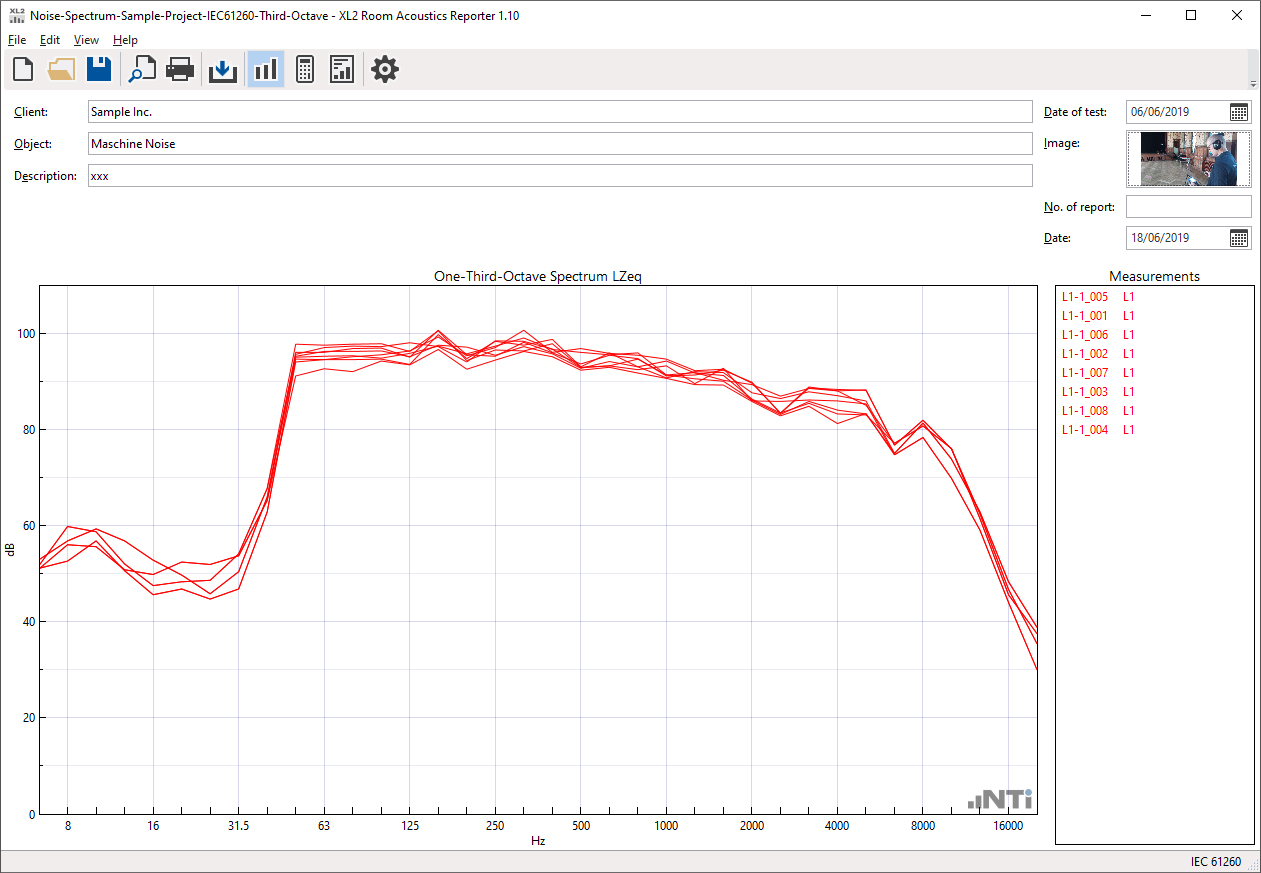Open the calculator view in the toolbar
Screen dimensions: 1261x873
[305, 69]
